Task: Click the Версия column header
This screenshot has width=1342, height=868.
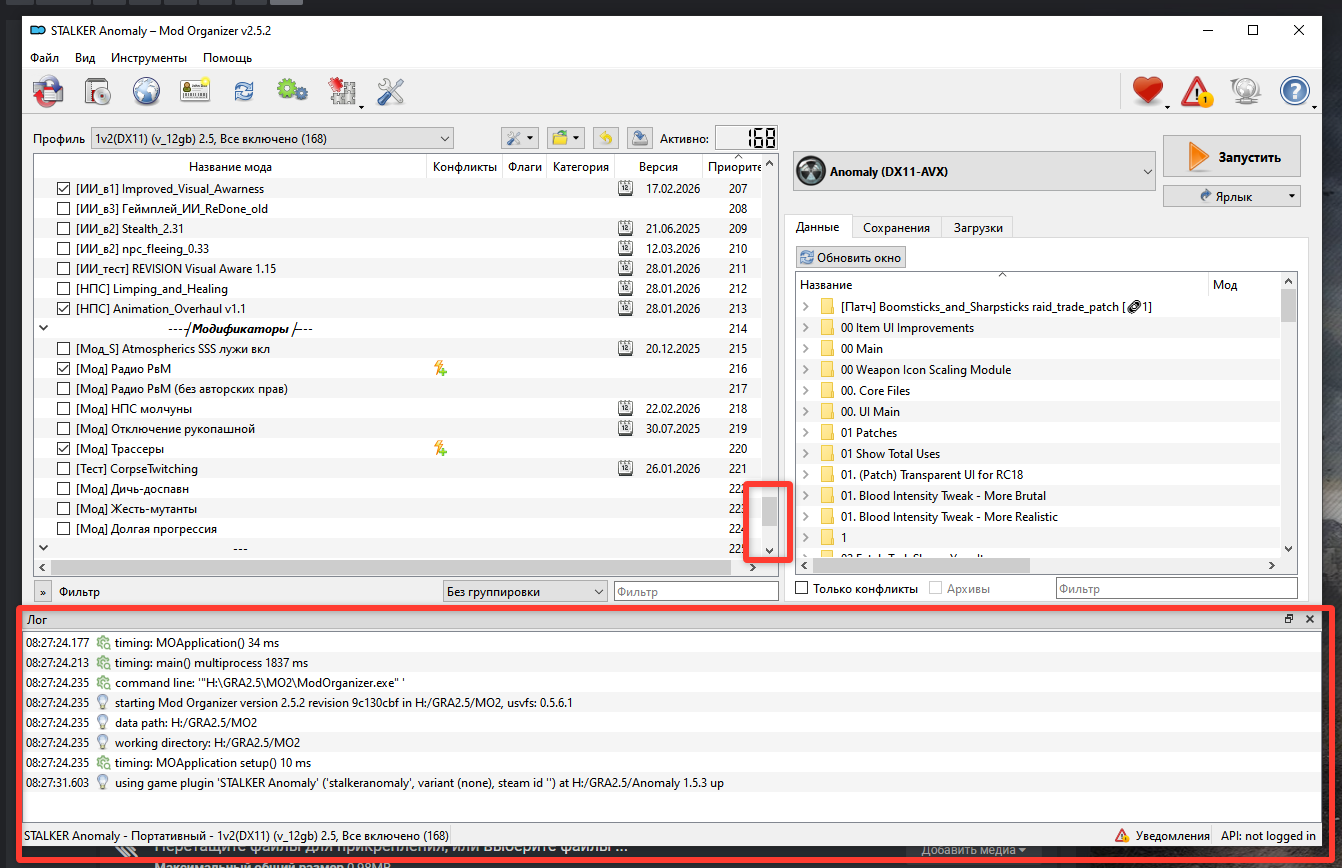Action: 658,167
